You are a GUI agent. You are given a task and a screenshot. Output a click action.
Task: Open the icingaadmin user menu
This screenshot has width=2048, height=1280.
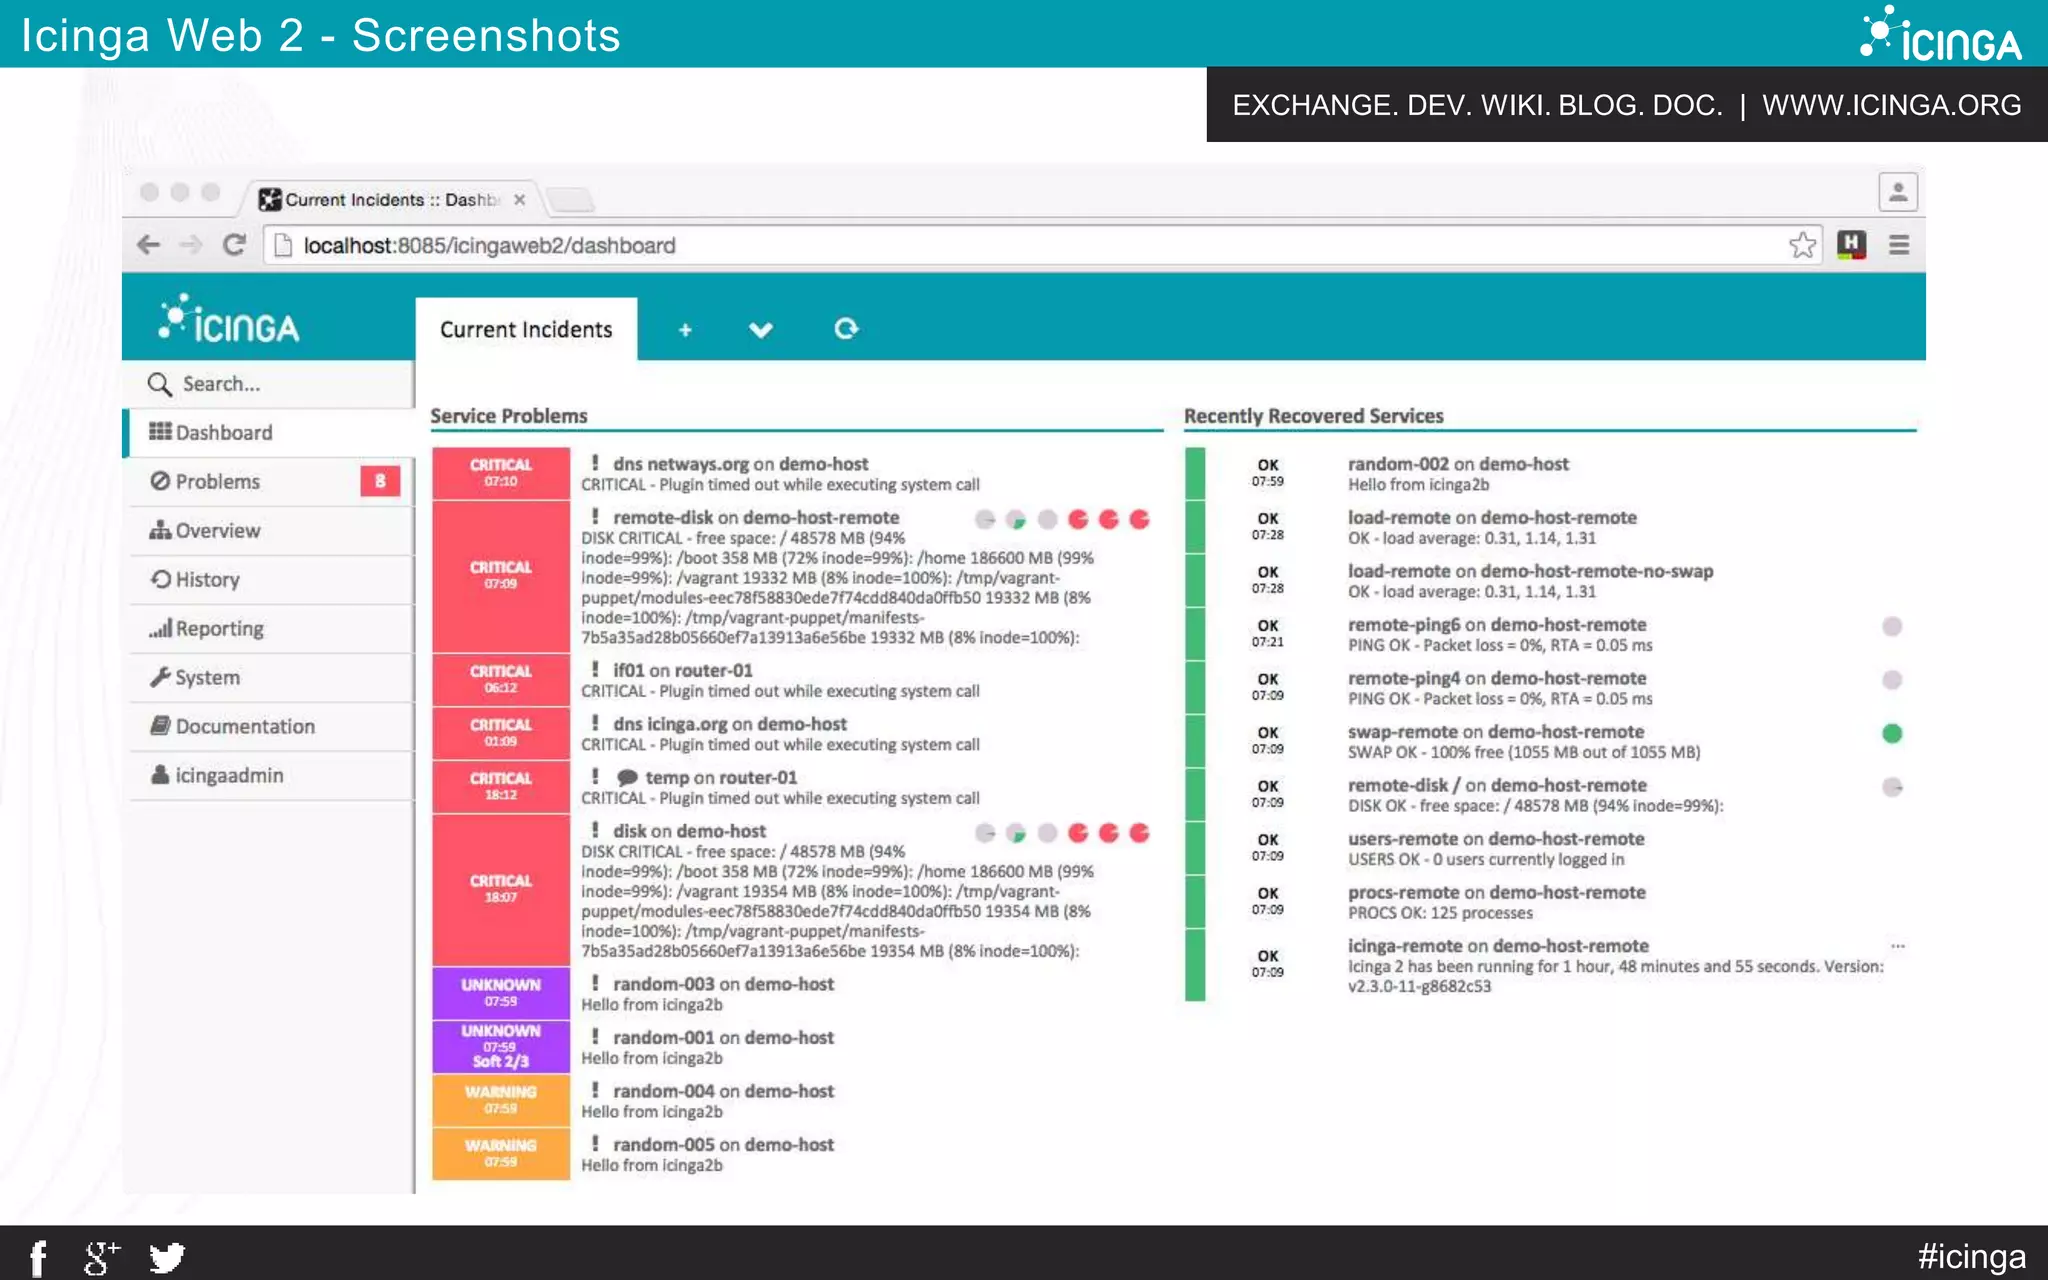coord(269,776)
